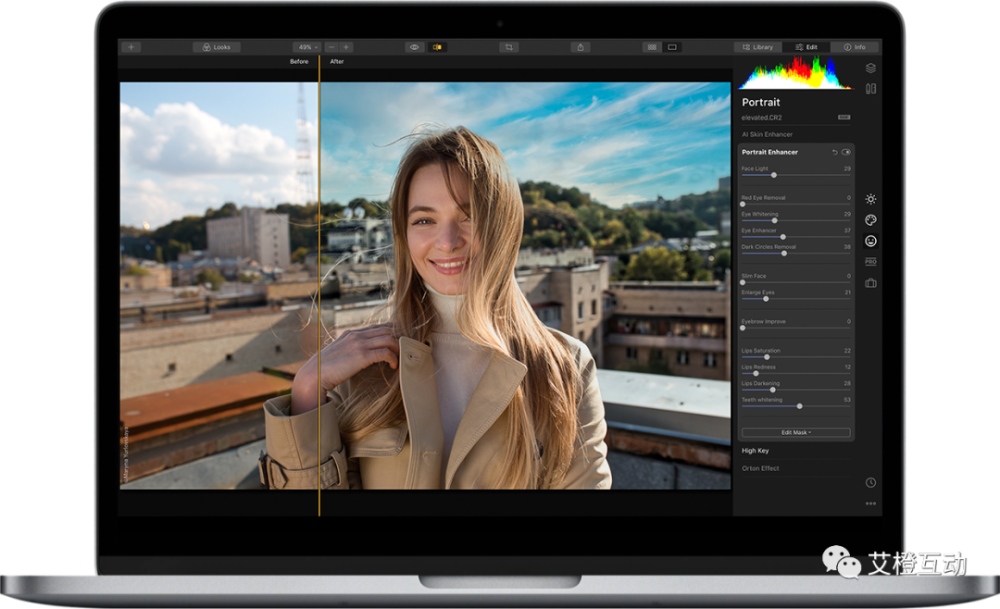Toggle Portrait Enhancer on/off switch
The width and height of the screenshot is (1000, 609).
846,152
